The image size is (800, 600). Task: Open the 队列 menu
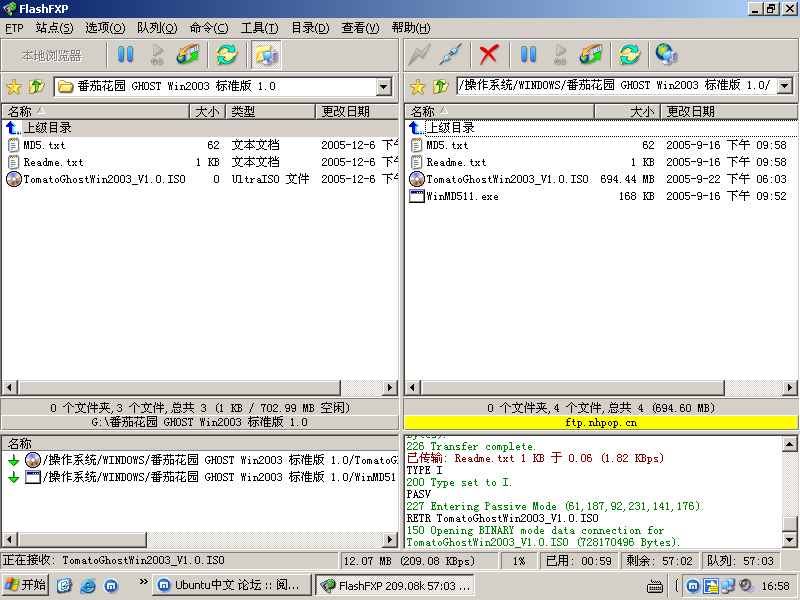[x=157, y=28]
